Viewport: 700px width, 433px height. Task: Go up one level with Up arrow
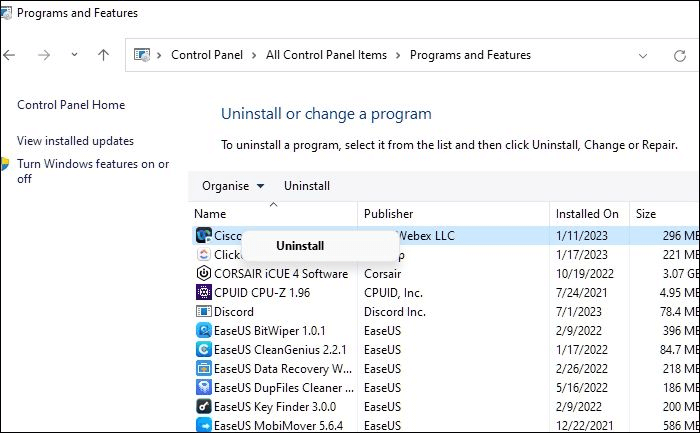click(104, 55)
